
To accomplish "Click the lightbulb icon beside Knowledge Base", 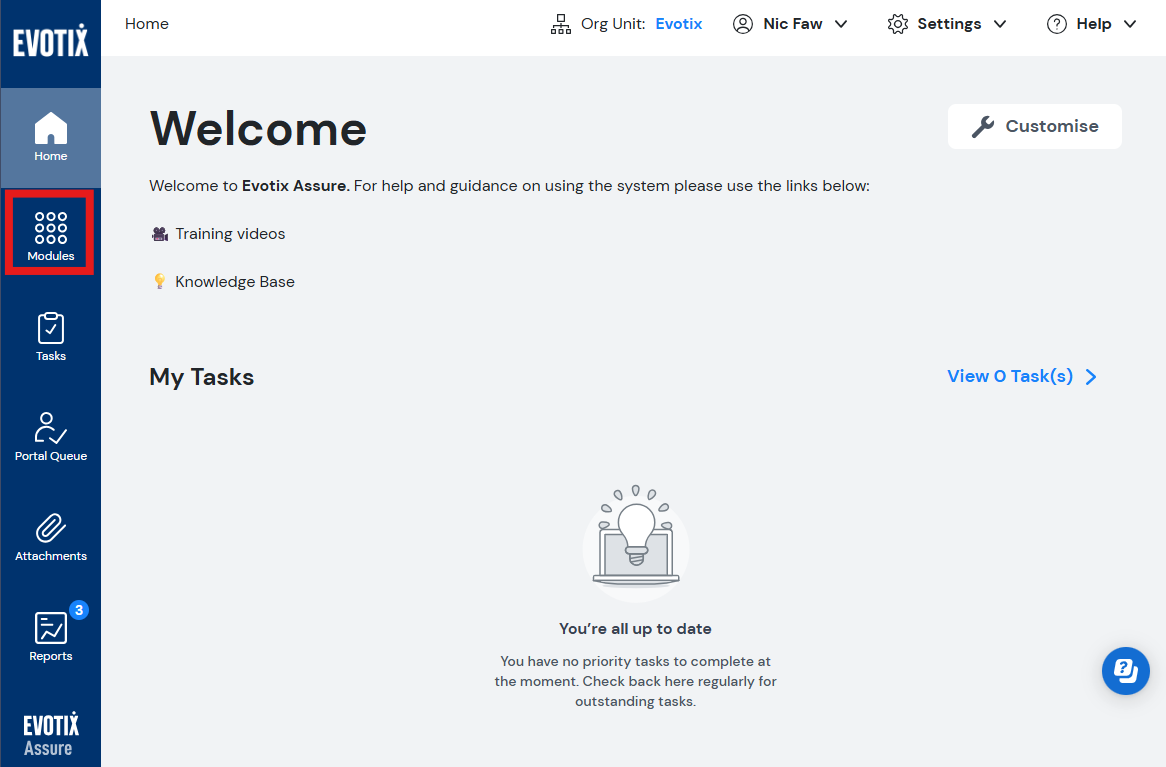I will point(159,281).
